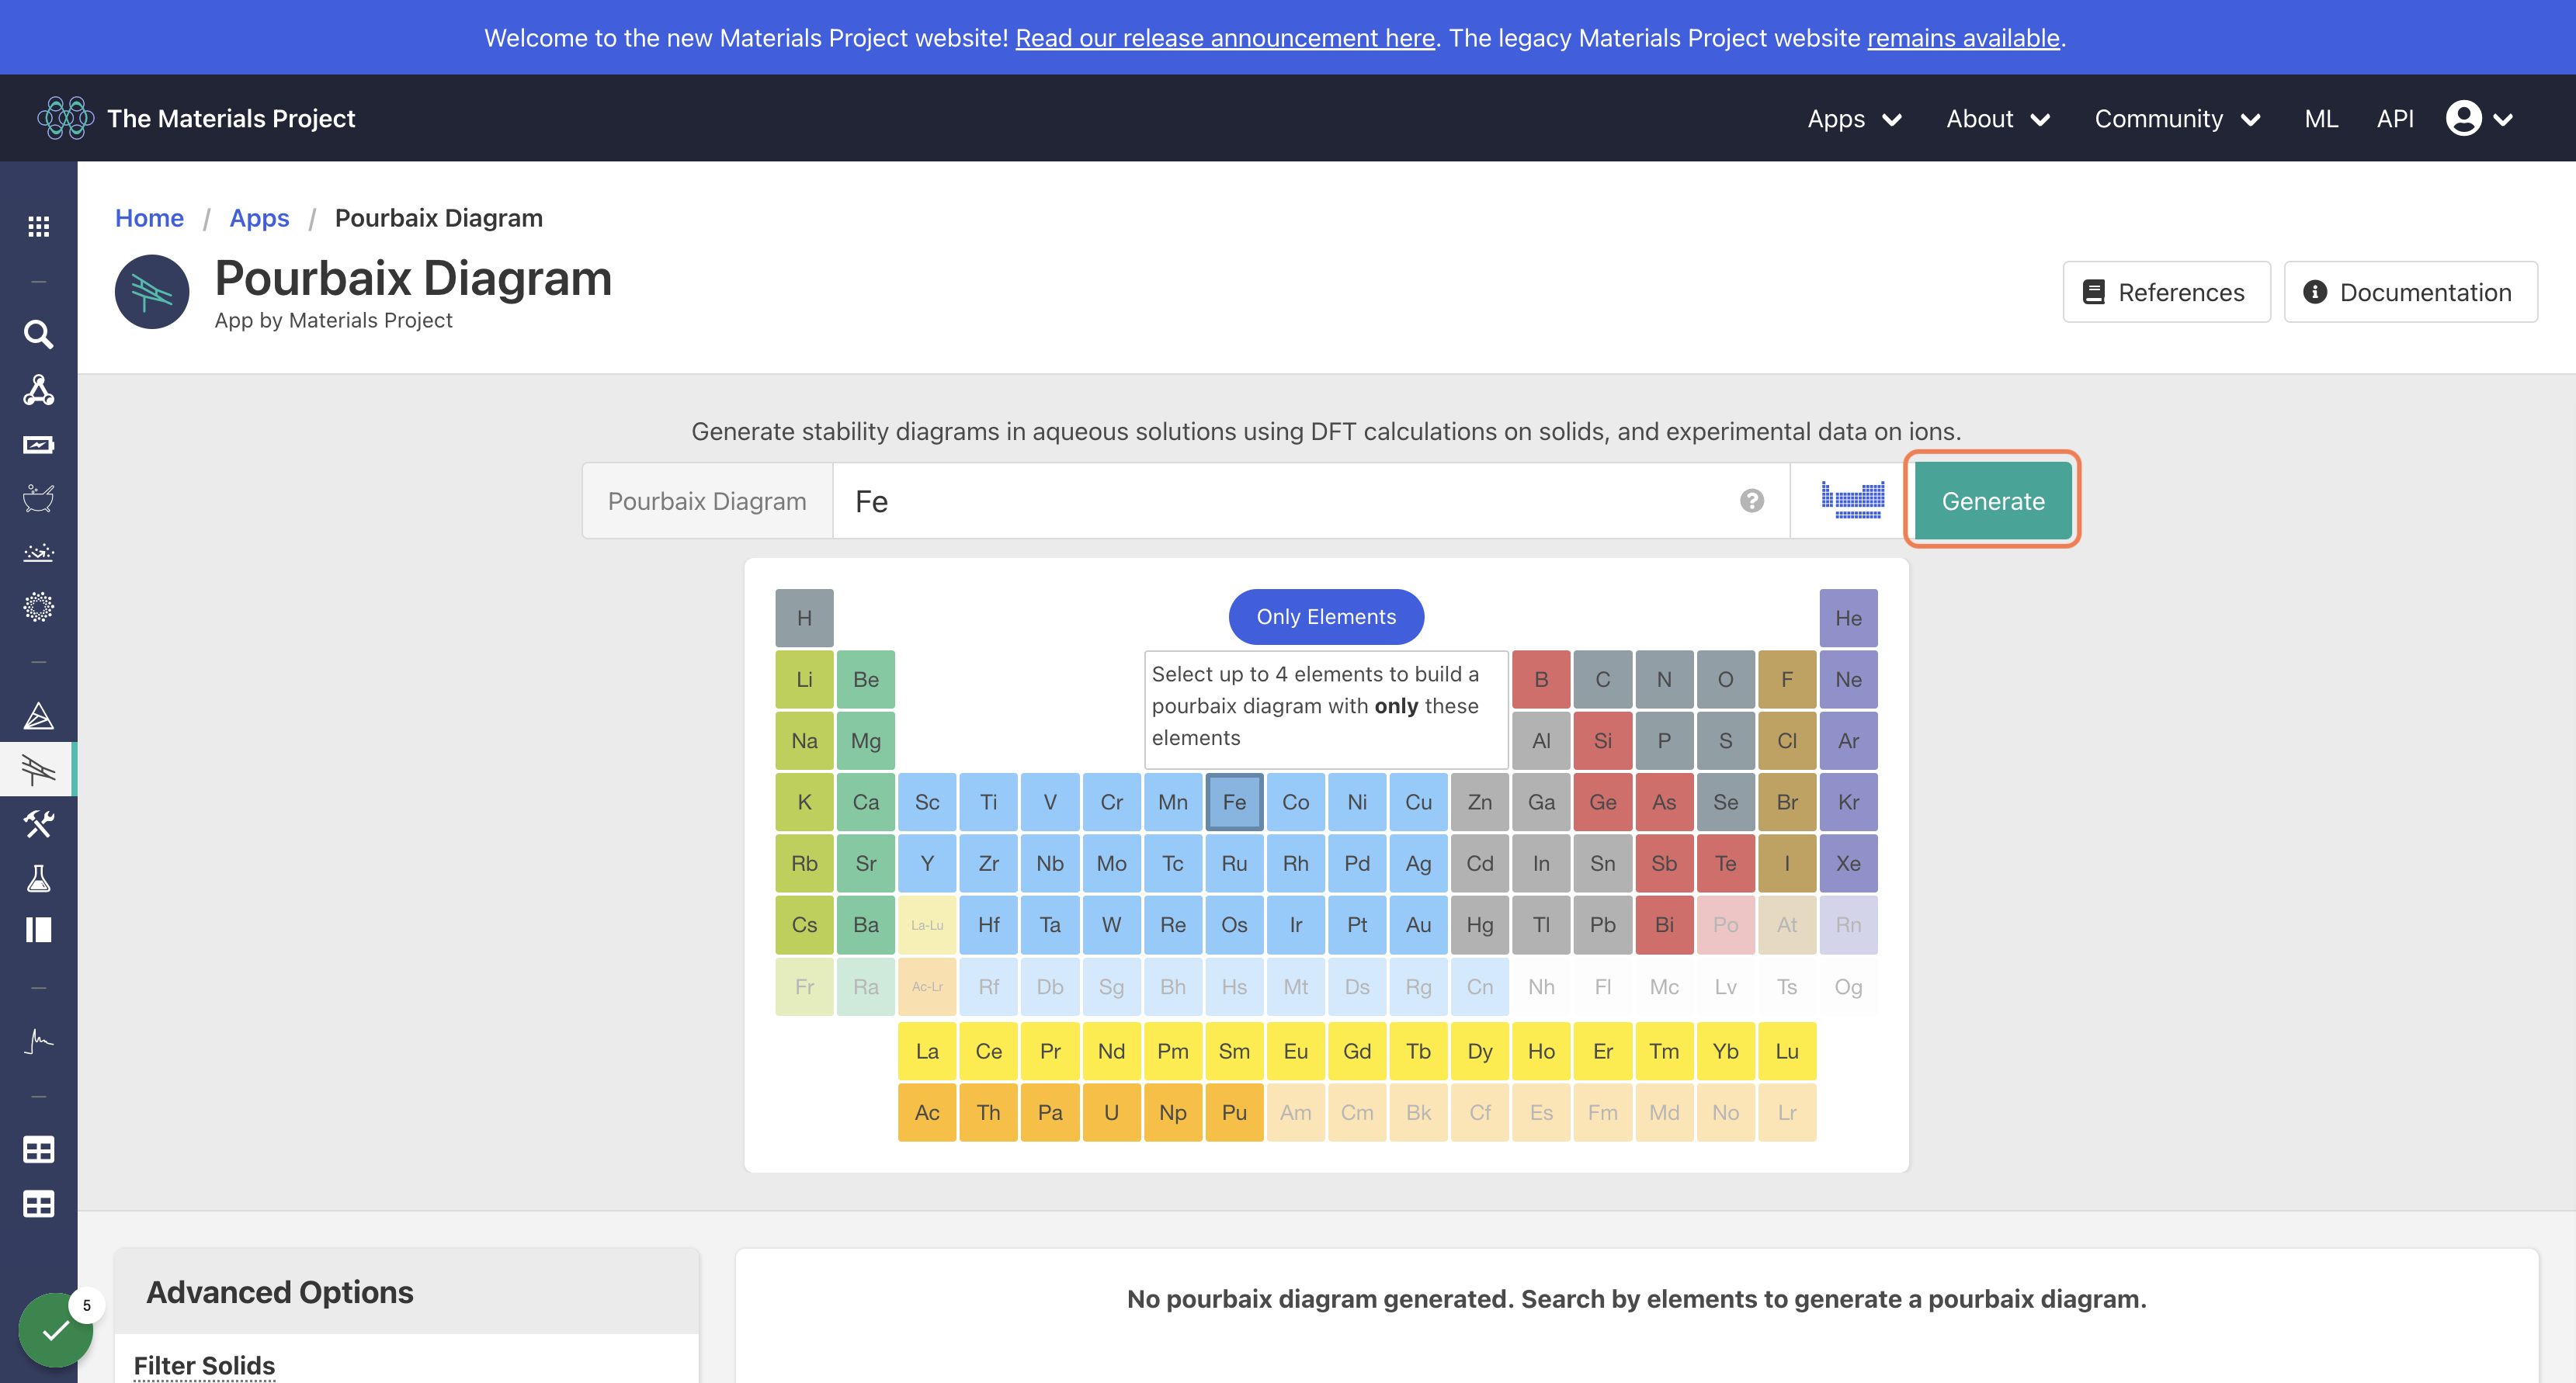Open the References button

coord(2166,292)
